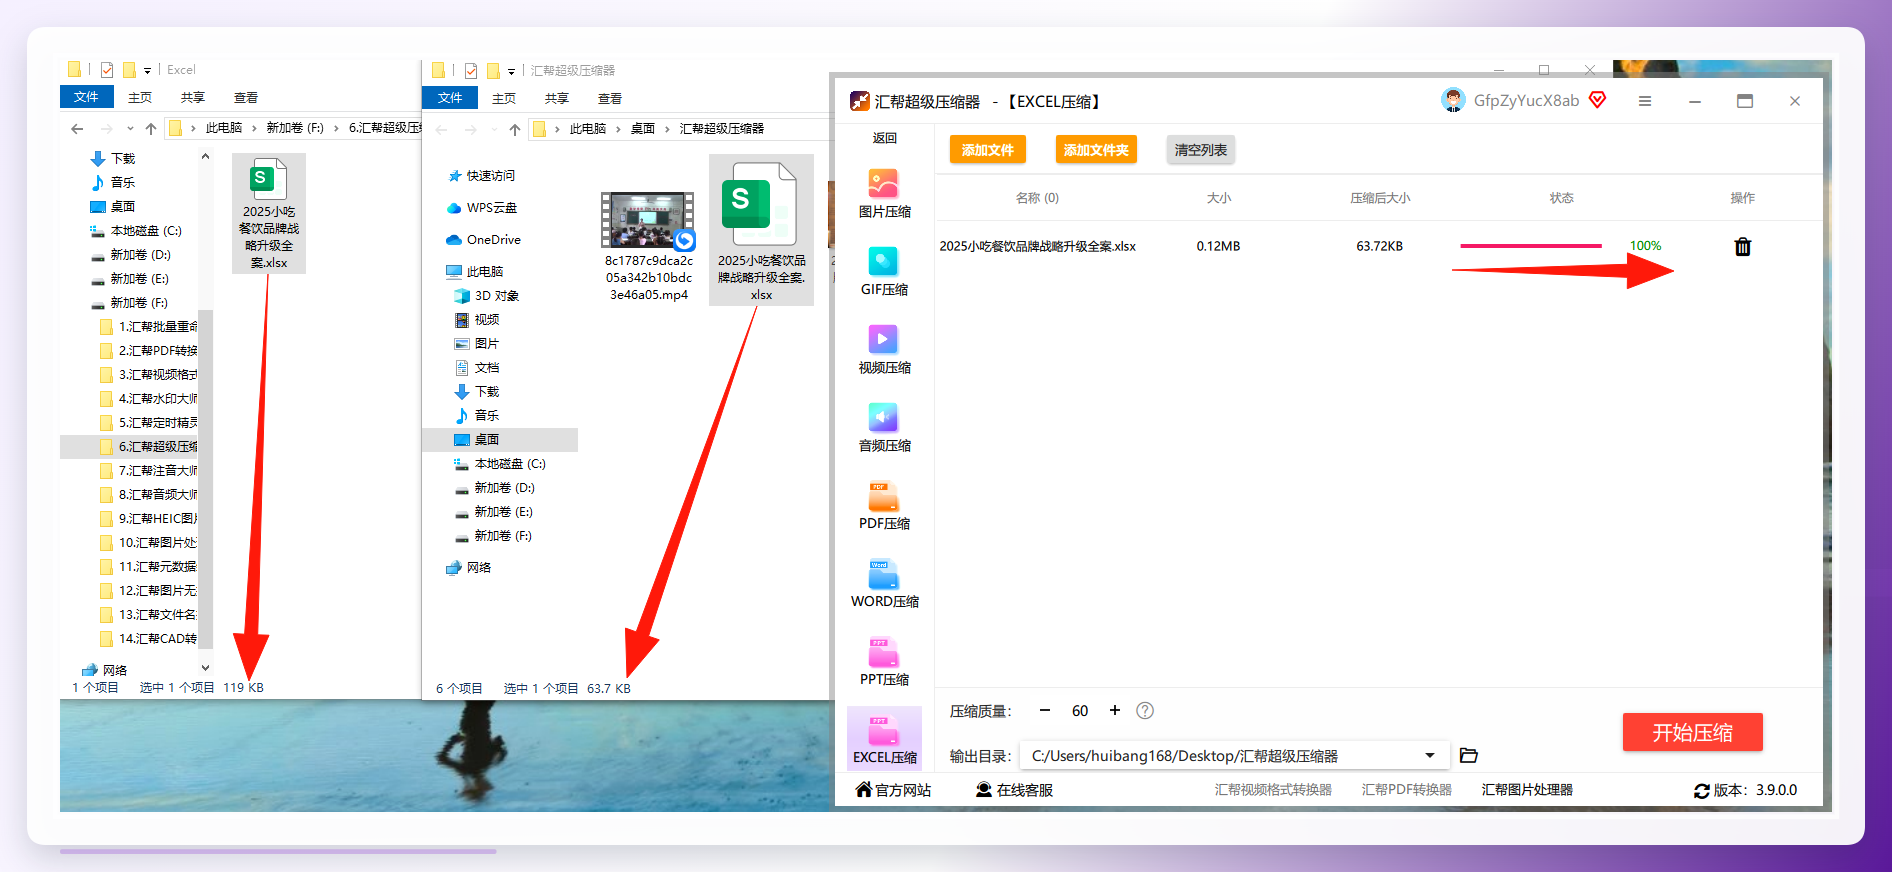Open recent locations dropdown in Excel explorer
Image resolution: width=1892 pixels, height=872 pixels.
[x=130, y=129]
